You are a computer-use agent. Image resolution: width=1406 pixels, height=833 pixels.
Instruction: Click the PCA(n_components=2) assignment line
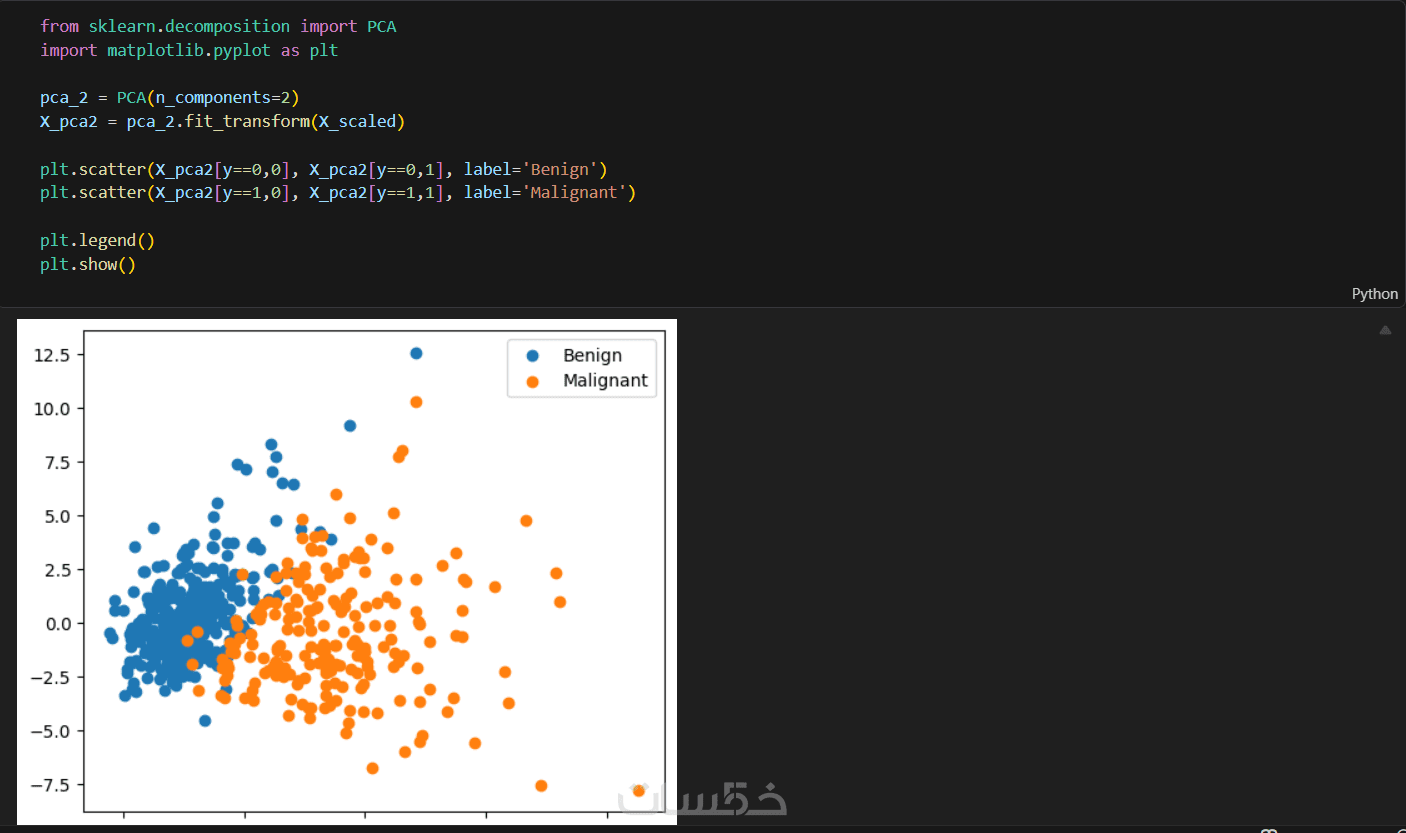click(x=169, y=98)
